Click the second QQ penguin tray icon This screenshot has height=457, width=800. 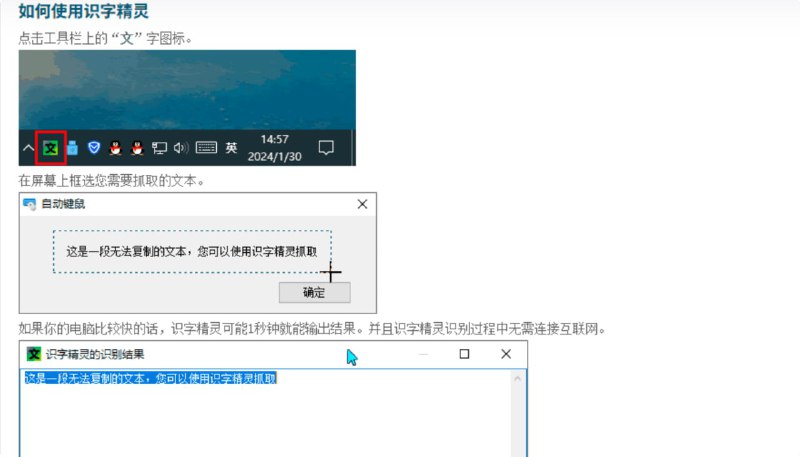(137, 148)
